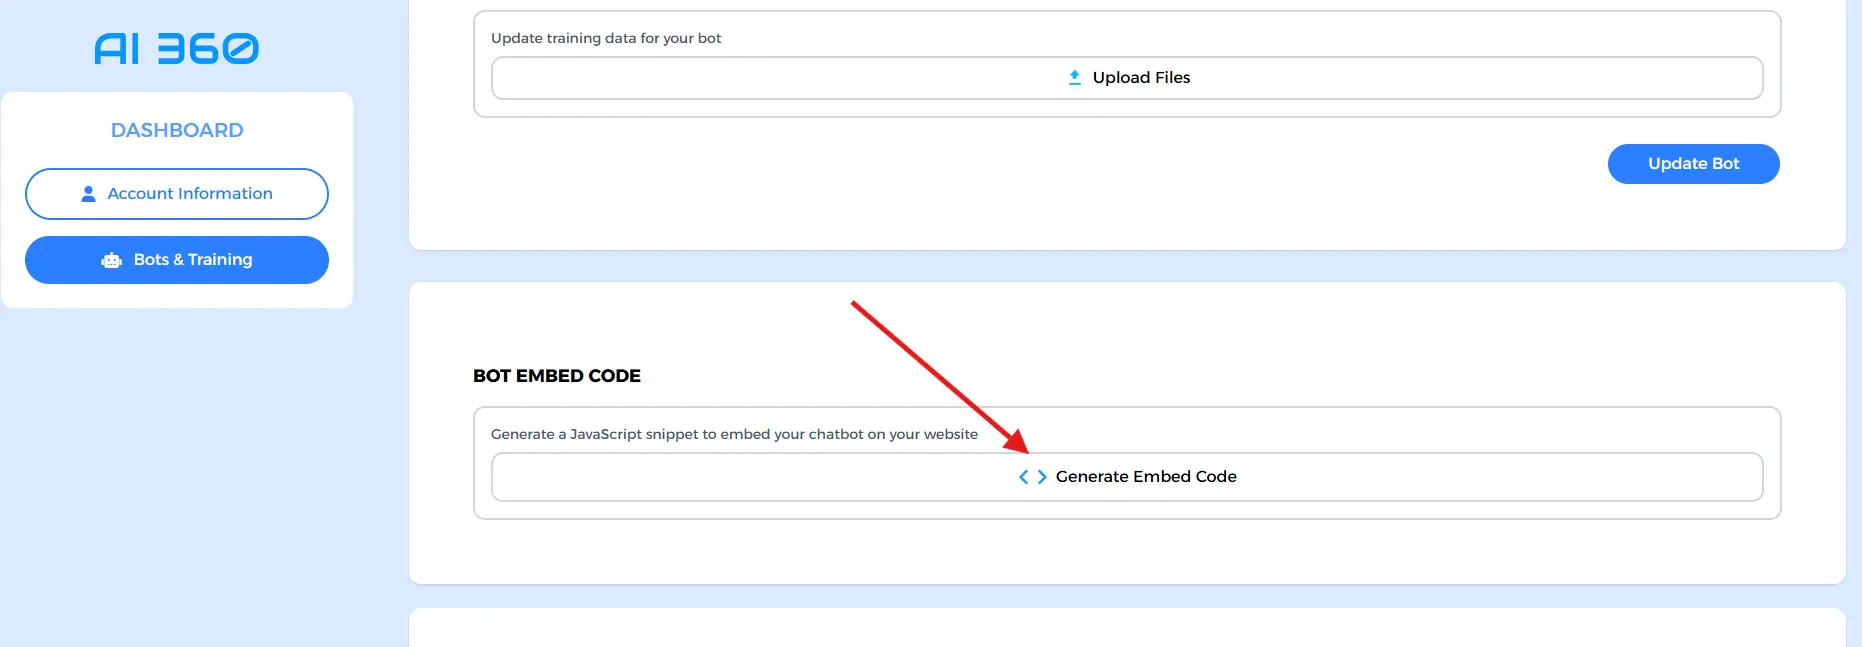
Task: Click the Update Bot button
Action: pos(1694,164)
